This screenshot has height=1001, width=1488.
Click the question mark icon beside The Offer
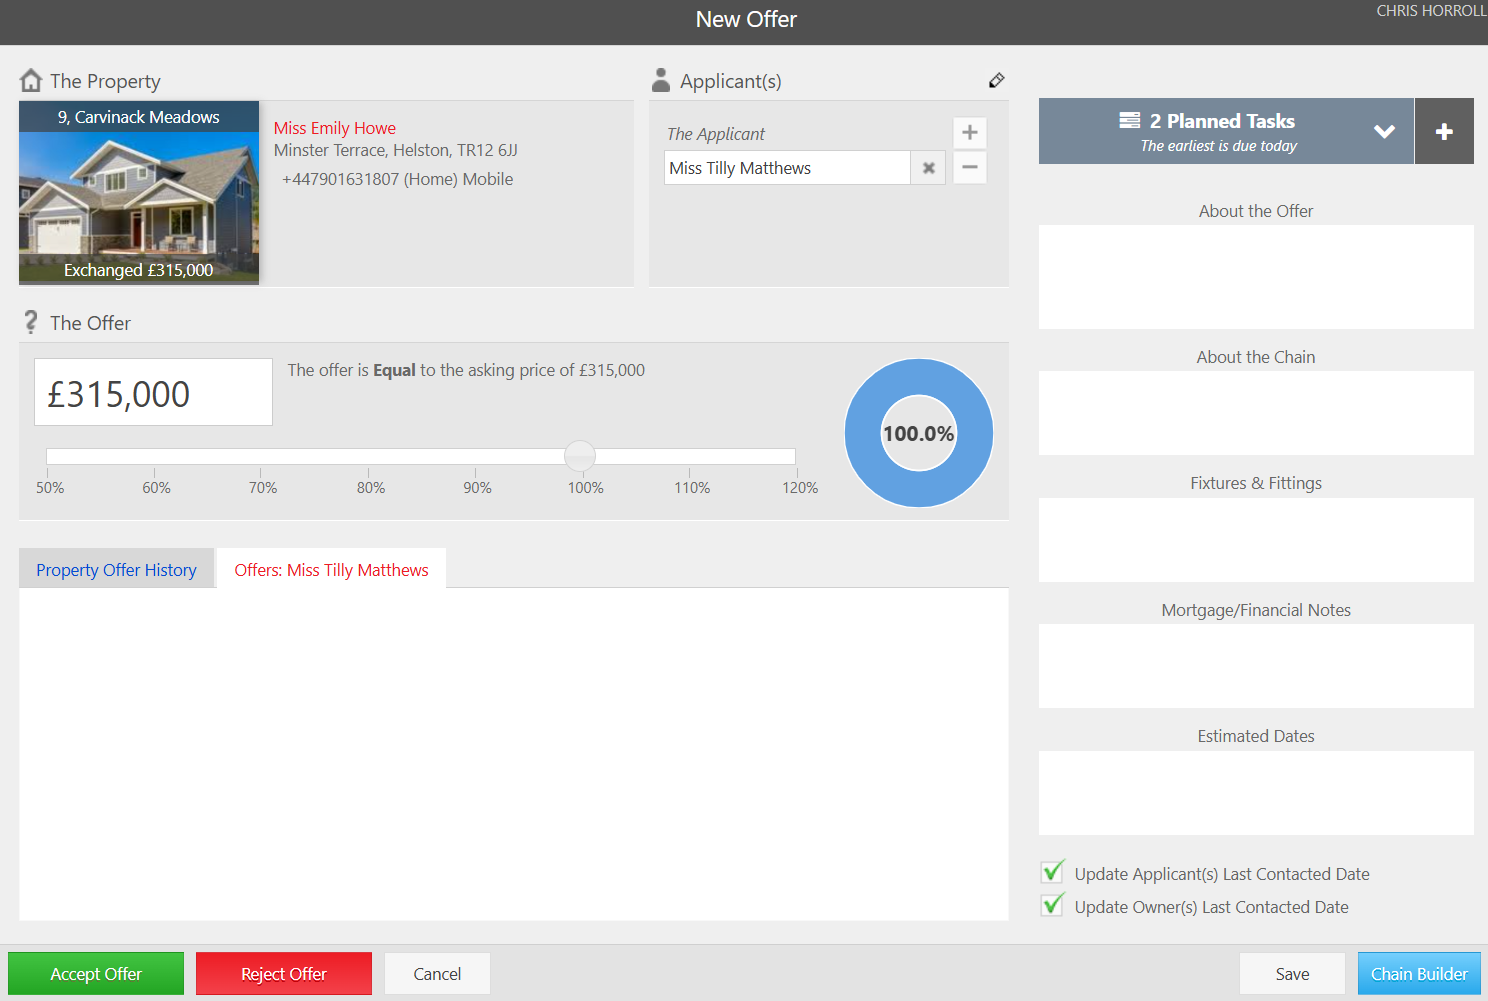pos(31,322)
